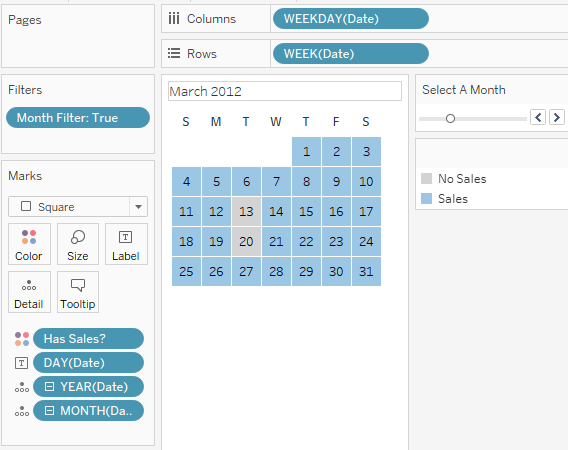568x450 pixels.
Task: Click color icon beside Has Sales? pill
Action: click(22, 339)
